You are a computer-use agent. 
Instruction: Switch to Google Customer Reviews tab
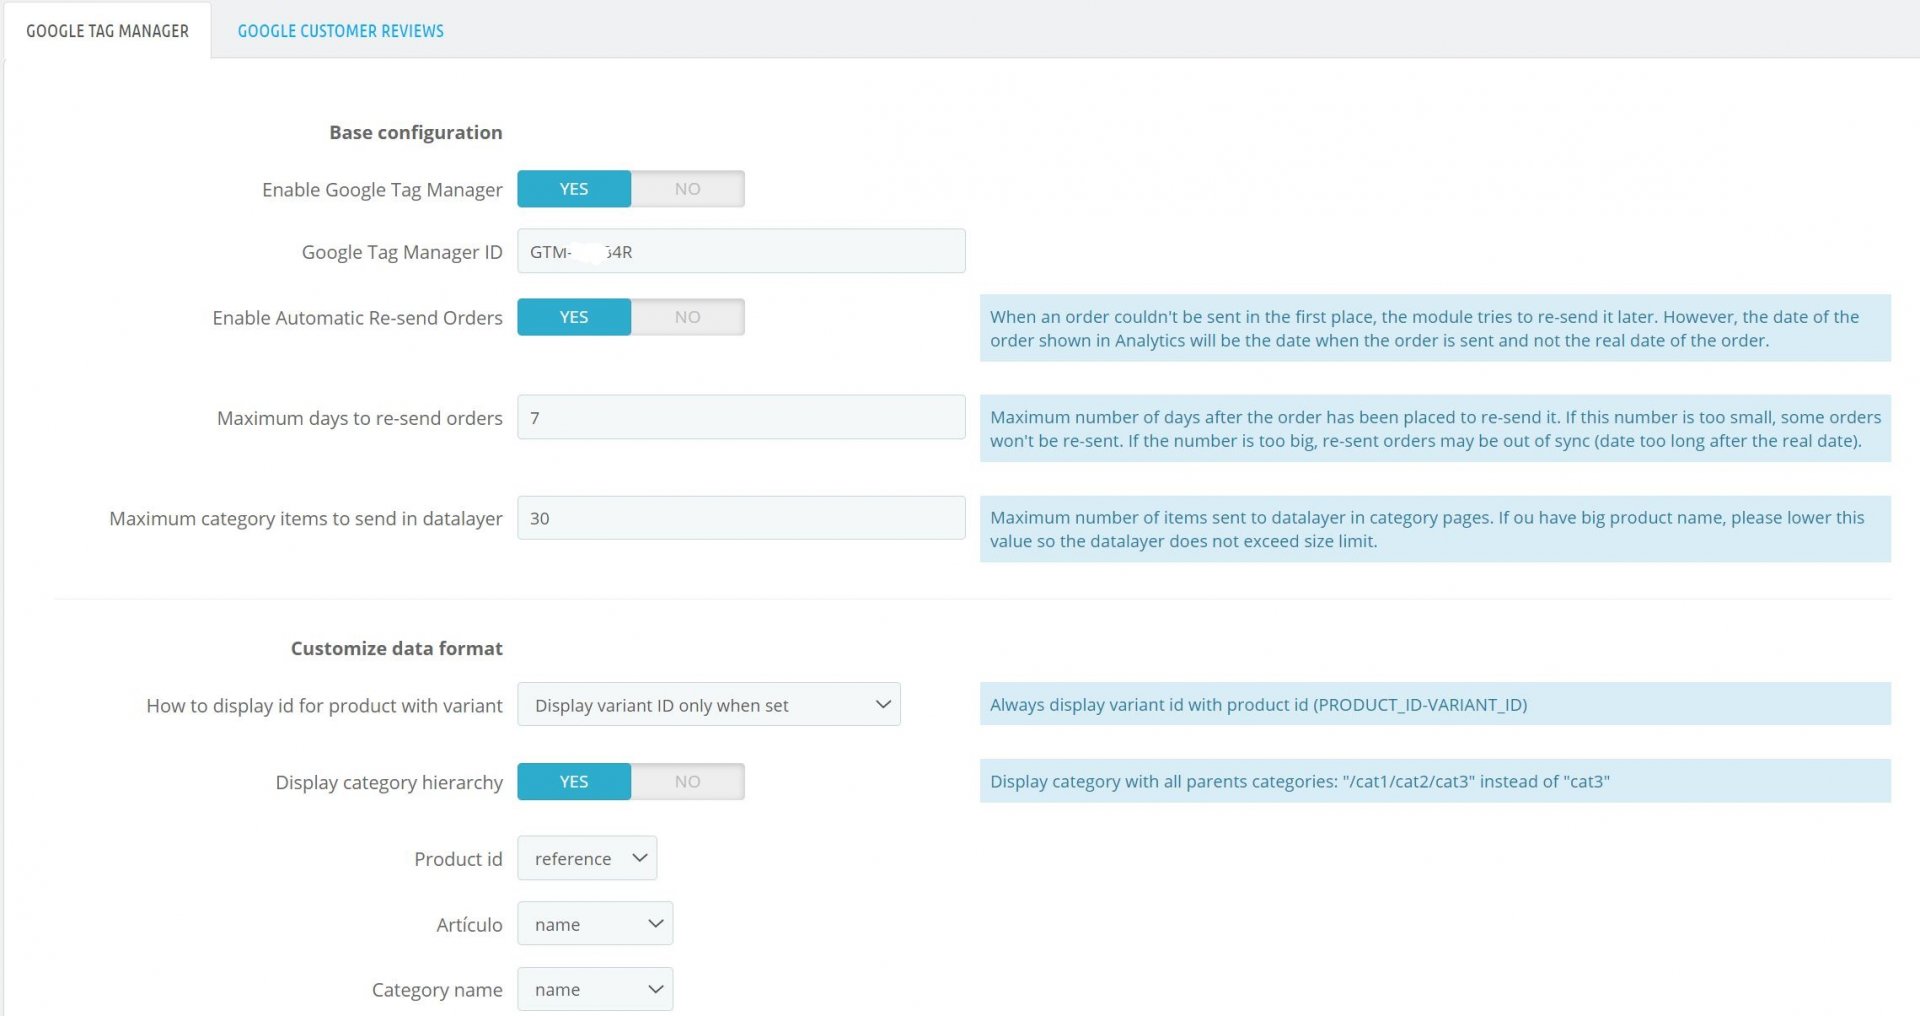click(340, 31)
